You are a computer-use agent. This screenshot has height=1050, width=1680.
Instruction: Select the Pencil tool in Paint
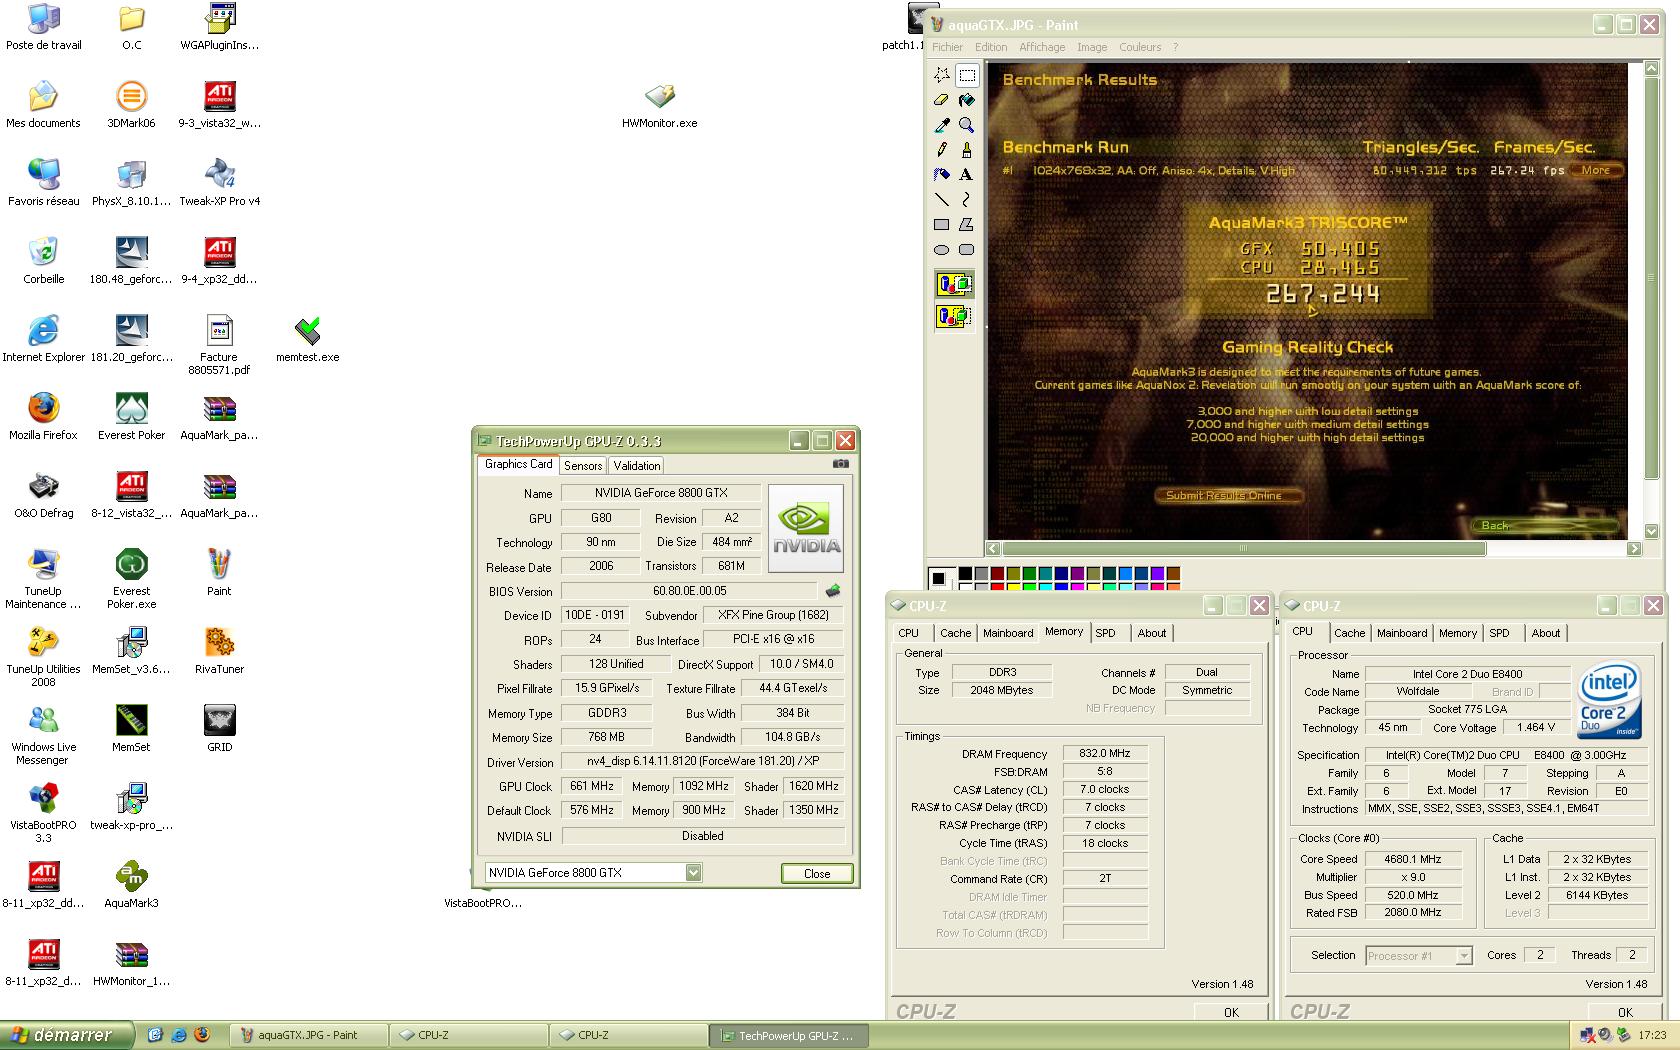coord(941,150)
